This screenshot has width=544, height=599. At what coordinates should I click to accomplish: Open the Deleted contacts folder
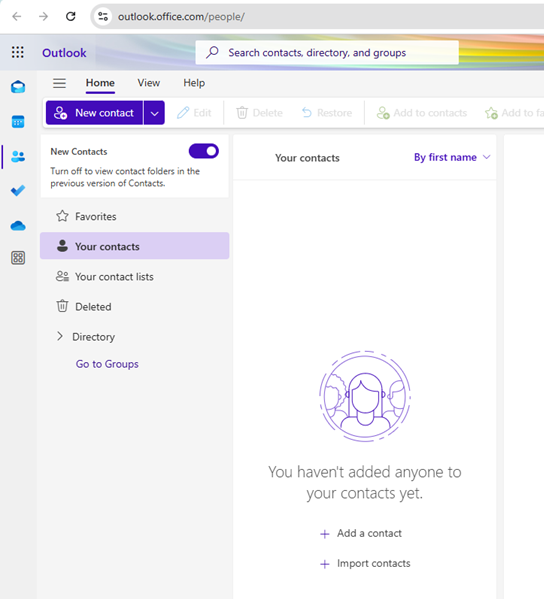coord(134,306)
